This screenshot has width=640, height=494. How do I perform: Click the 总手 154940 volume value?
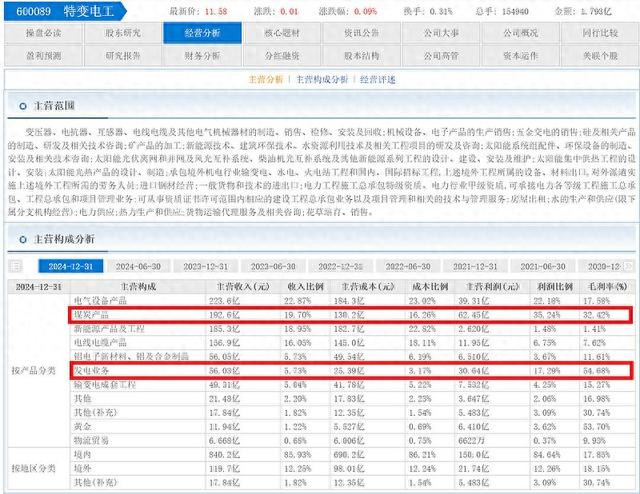[515, 11]
